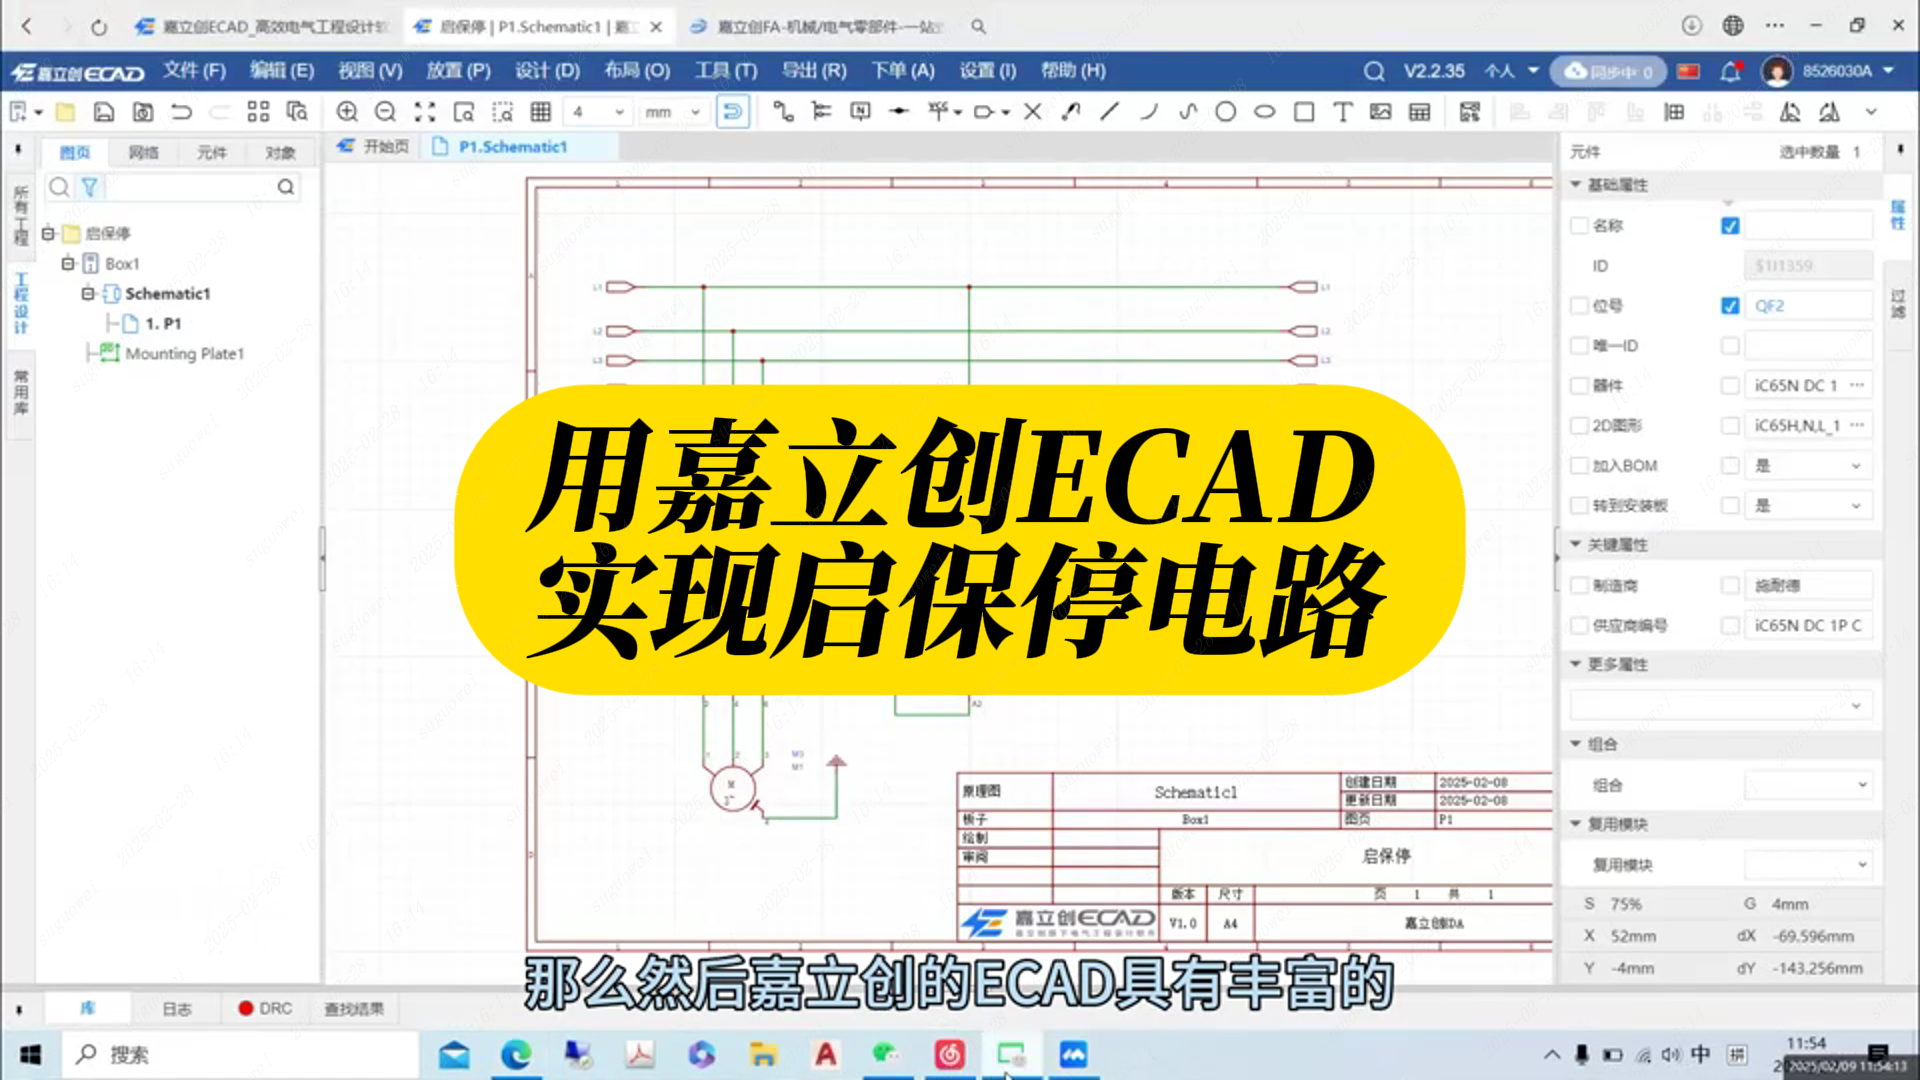The image size is (1920, 1080).
Task: Select Mounting Plate1 in project tree
Action: point(184,354)
